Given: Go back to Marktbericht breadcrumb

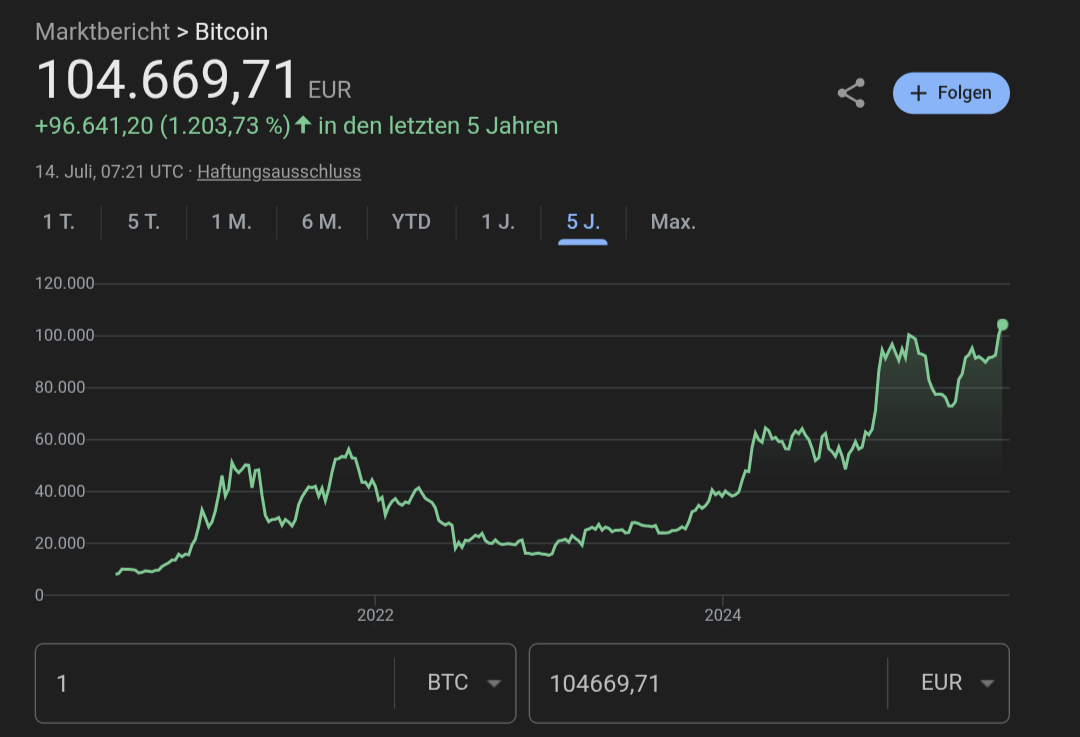Looking at the screenshot, I should pos(102,32).
